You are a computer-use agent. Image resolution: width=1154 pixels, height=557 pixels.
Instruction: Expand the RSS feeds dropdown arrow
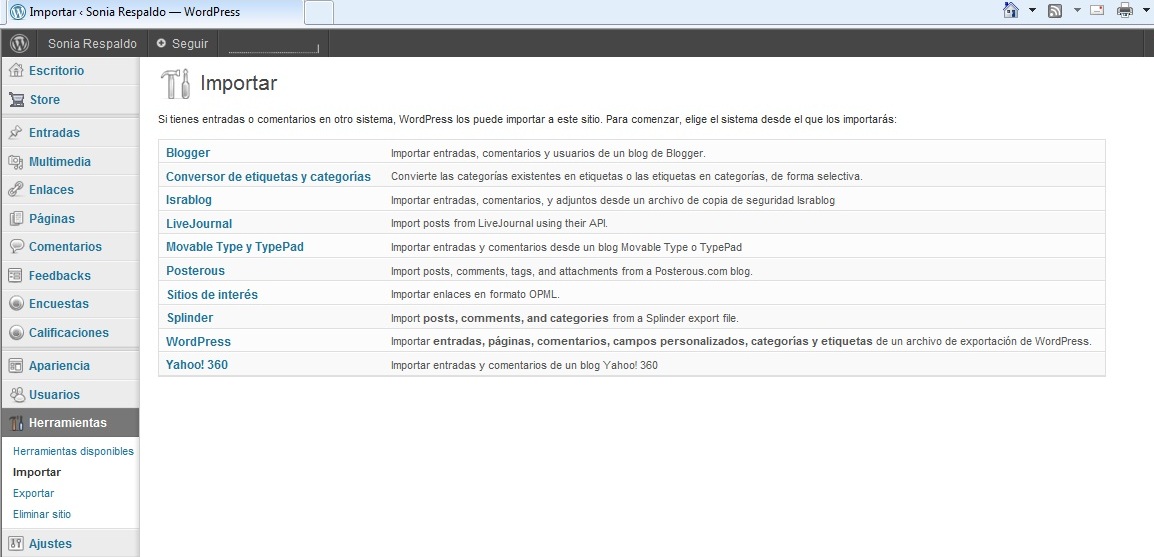point(1077,11)
